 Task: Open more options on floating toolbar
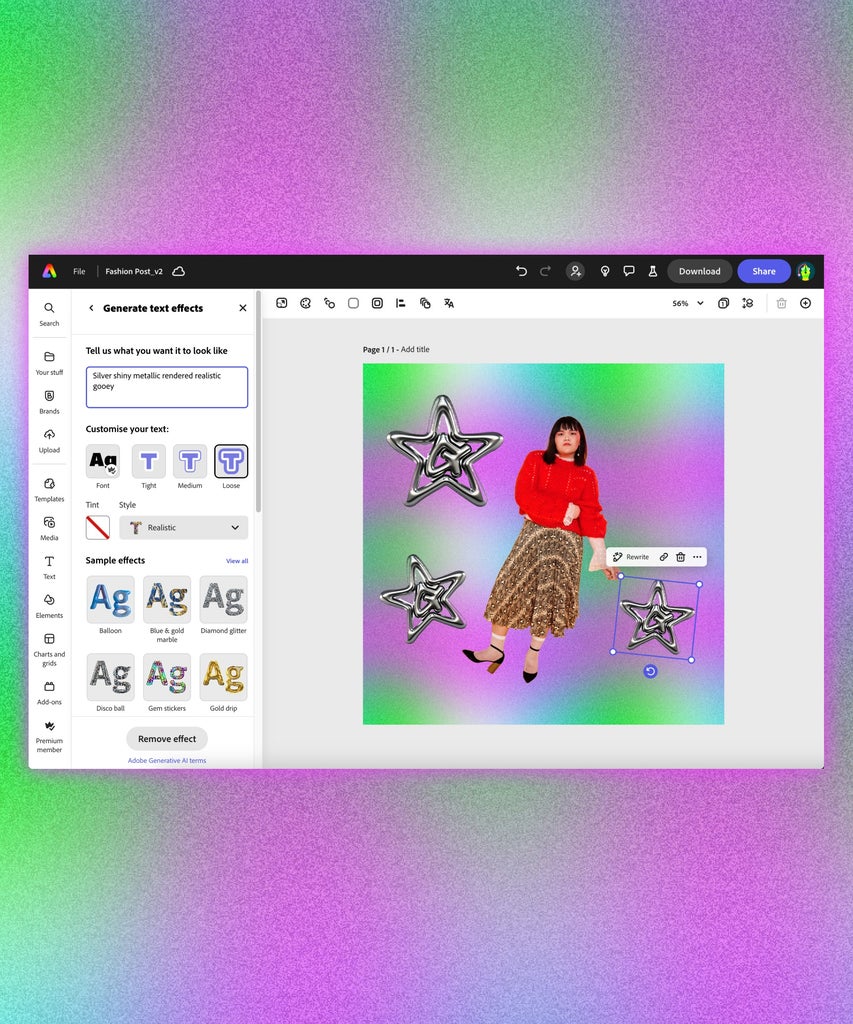point(697,557)
